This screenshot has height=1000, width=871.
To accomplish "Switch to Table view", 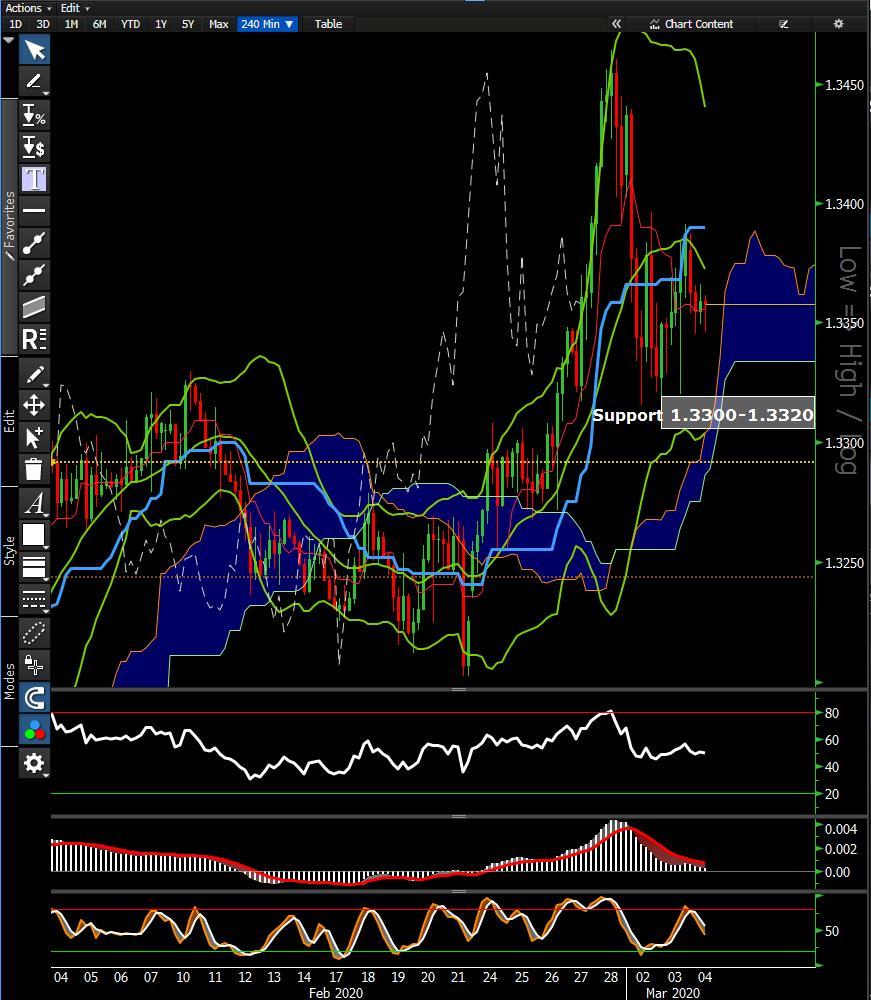I will 328,24.
